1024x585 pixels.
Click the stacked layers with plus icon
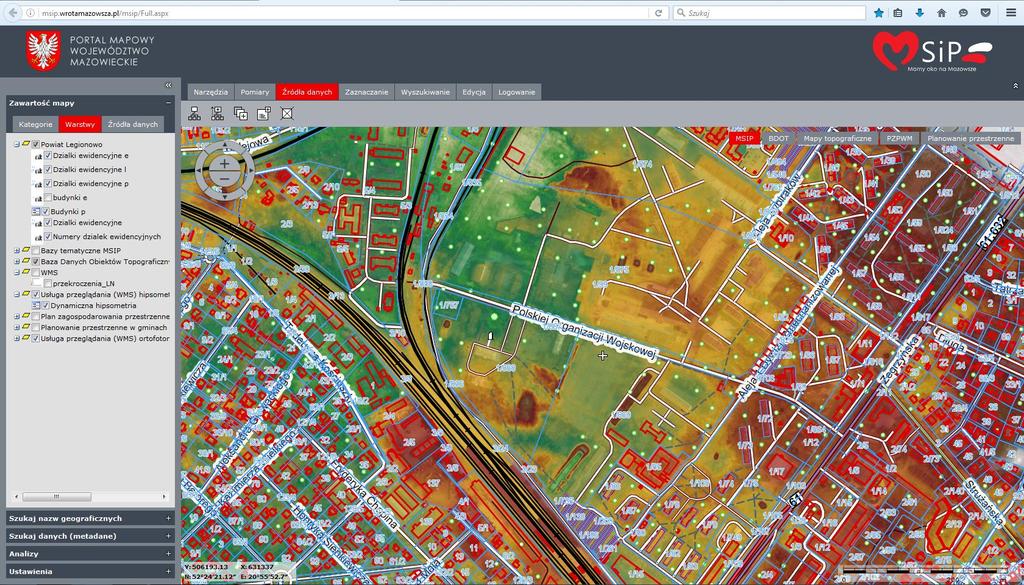(240, 113)
